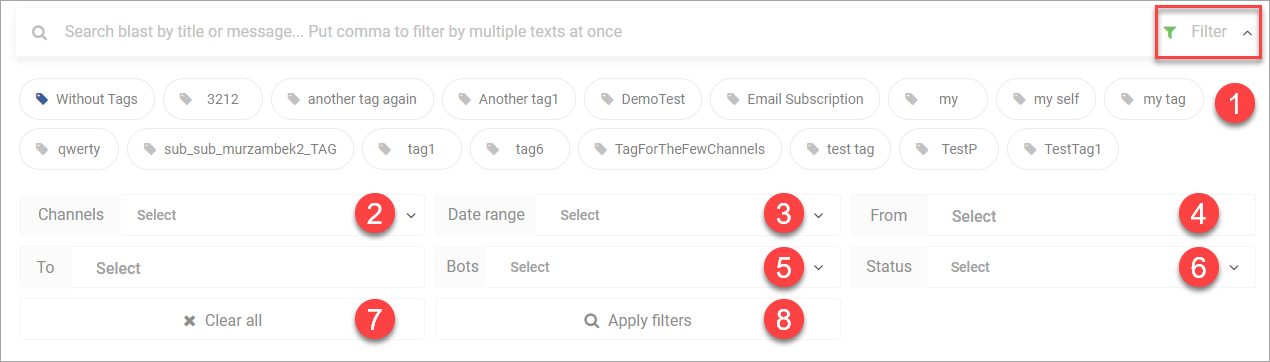Select the "TagForTheFewChannels" tag

(x=679, y=149)
